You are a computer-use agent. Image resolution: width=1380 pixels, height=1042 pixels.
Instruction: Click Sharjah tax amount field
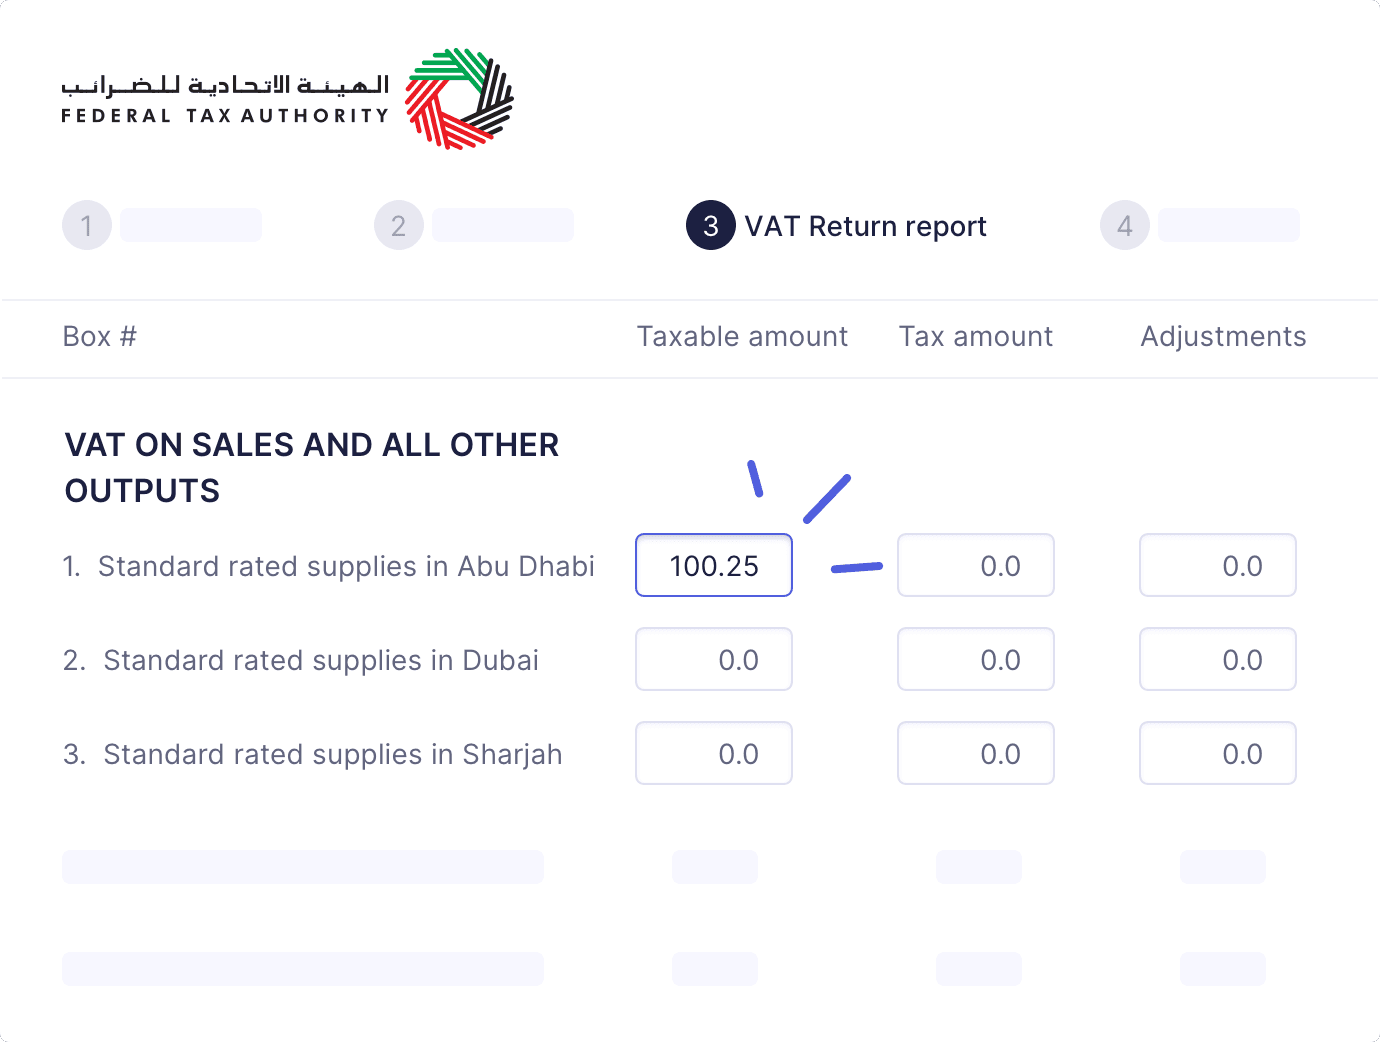click(976, 754)
